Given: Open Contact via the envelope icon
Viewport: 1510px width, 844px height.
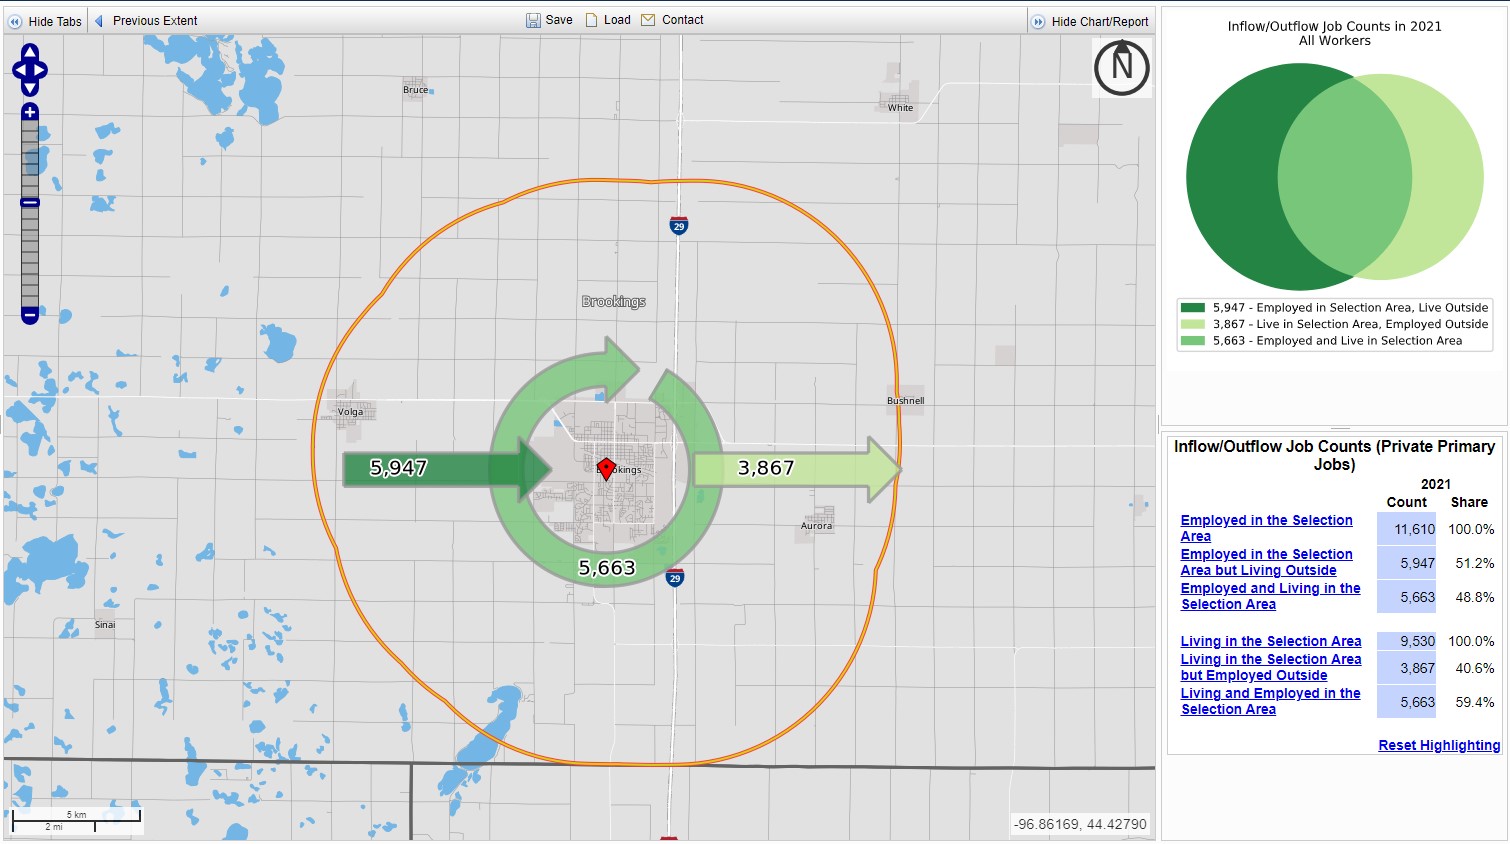Looking at the screenshot, I should tap(646, 19).
